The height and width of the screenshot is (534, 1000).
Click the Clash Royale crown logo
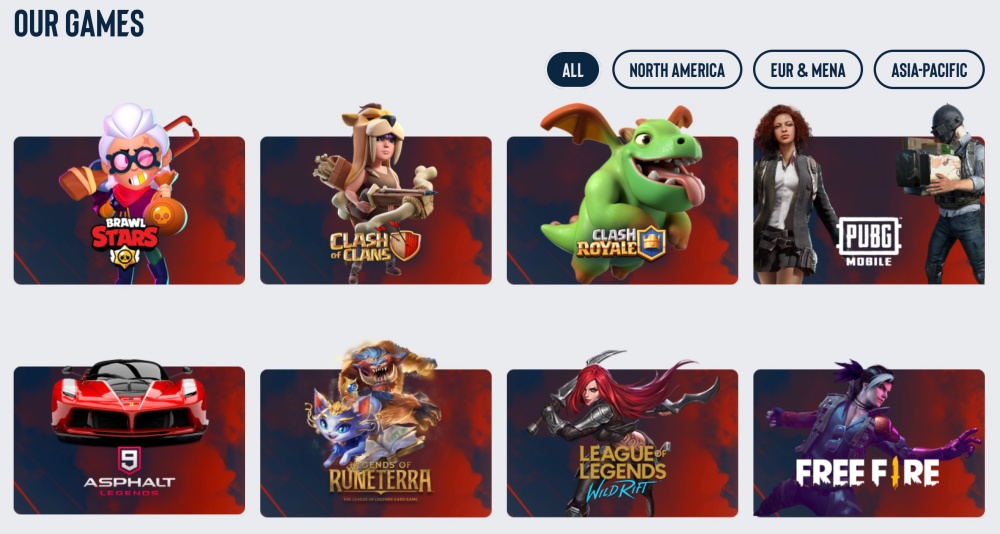pos(651,243)
